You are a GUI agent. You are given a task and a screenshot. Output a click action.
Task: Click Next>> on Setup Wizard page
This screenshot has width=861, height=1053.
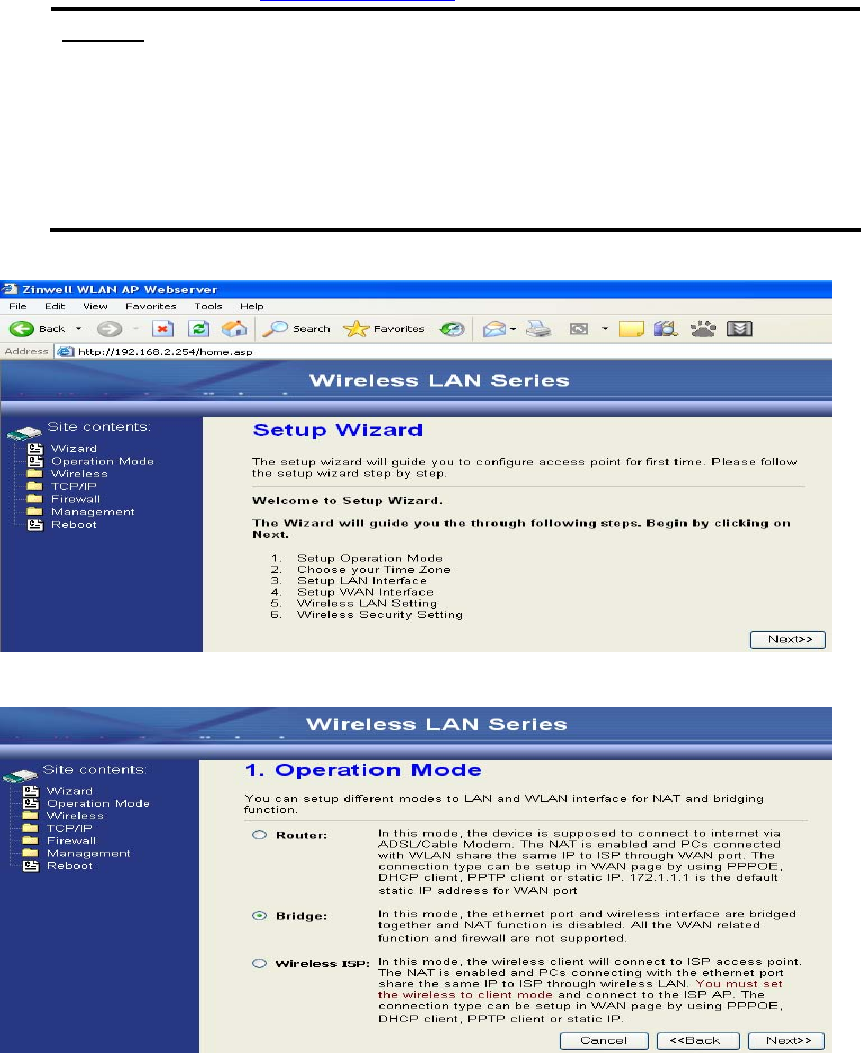(x=788, y=639)
